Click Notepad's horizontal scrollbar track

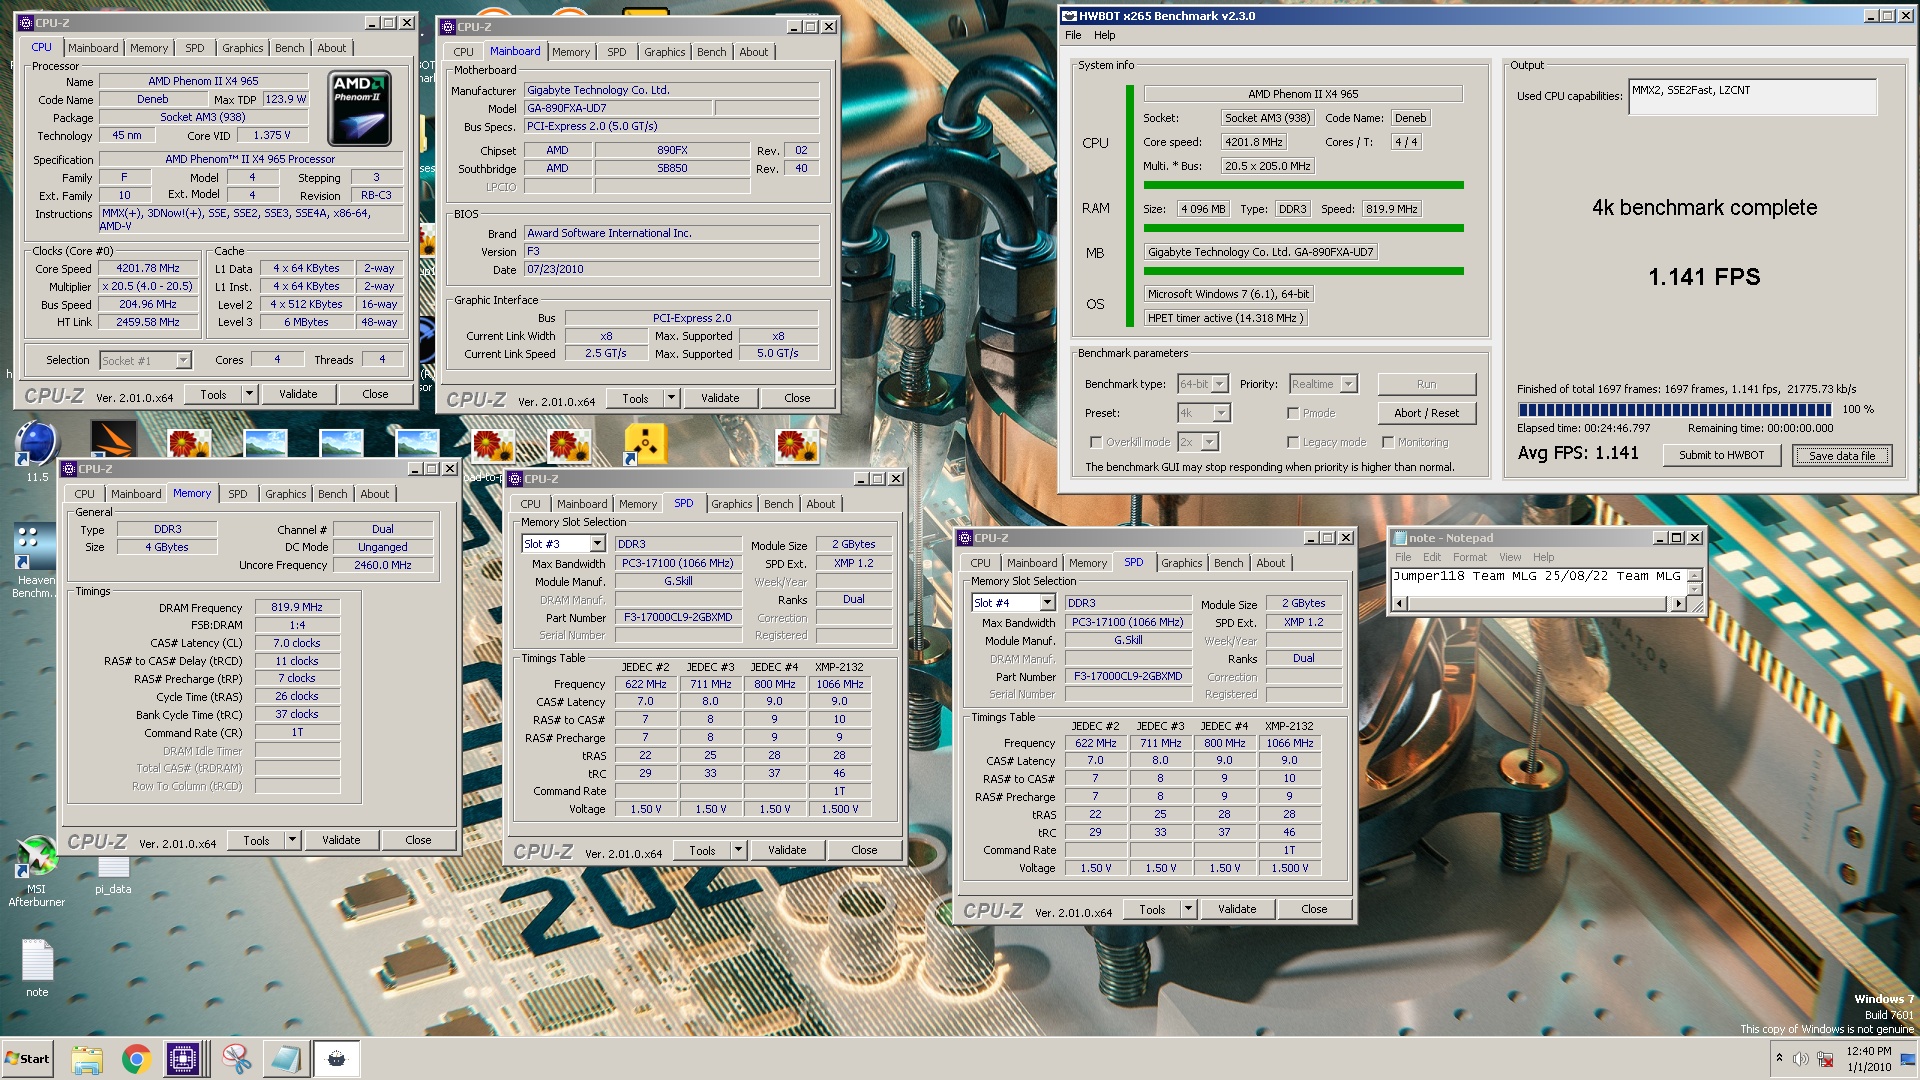tap(1539, 603)
